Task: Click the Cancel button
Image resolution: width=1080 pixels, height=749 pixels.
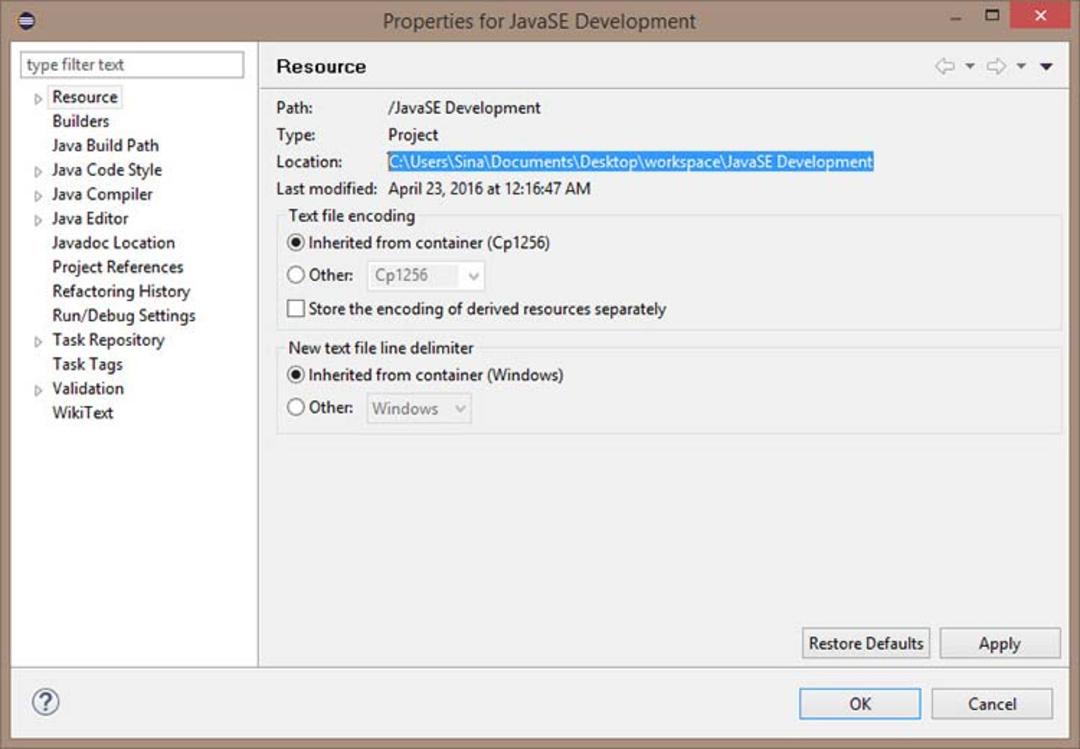Action: (x=992, y=704)
